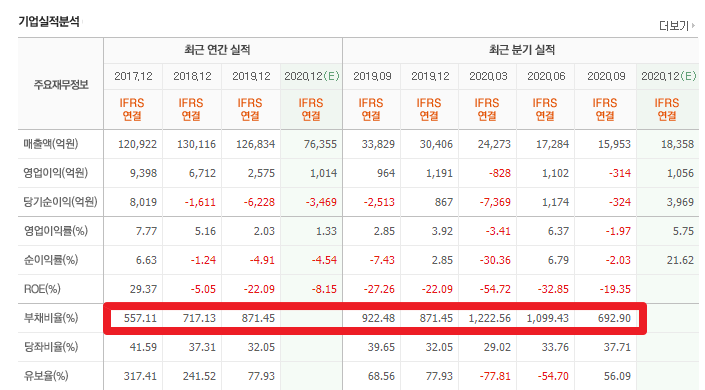The width and height of the screenshot is (705, 390).
Task: Click the 주요재무정보 header cell
Action: (61, 85)
